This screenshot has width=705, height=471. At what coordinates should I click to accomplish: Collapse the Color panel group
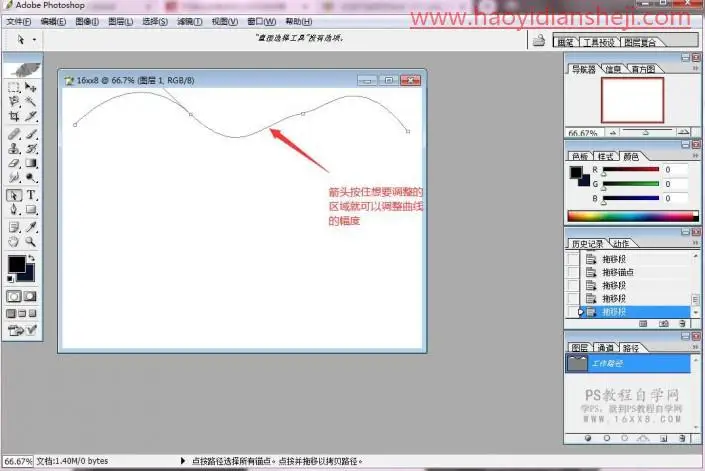coord(685,145)
